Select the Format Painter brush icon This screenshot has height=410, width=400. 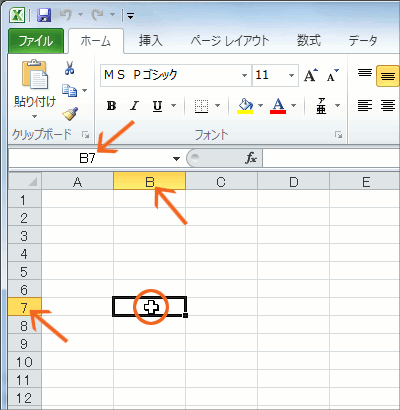click(x=70, y=114)
